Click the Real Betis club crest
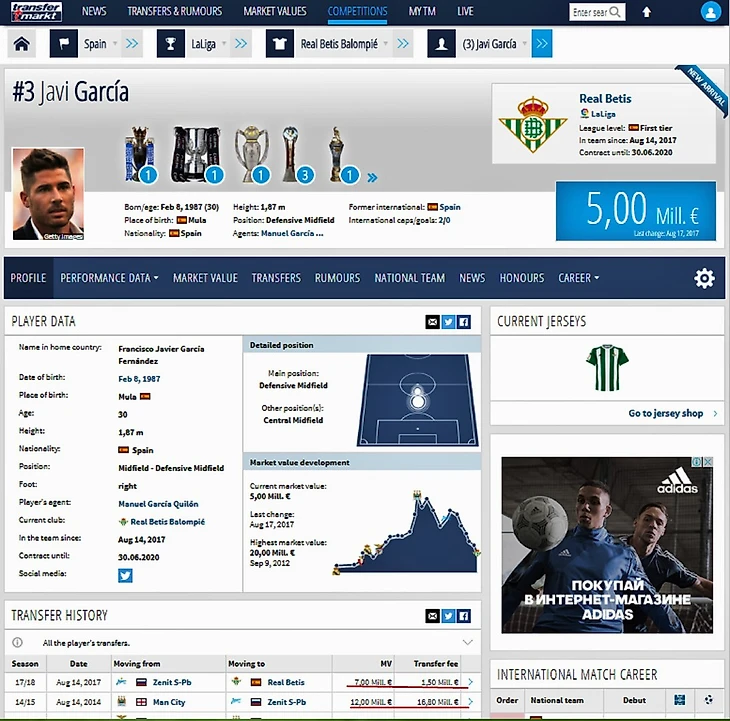 [533, 124]
